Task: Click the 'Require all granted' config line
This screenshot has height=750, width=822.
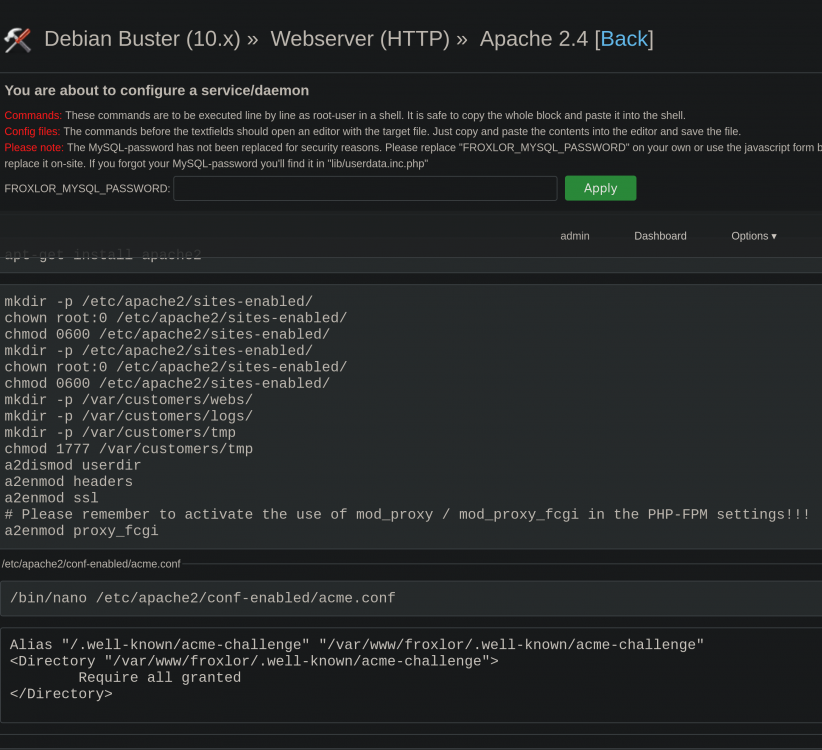Action: pyautogui.click(x=159, y=678)
